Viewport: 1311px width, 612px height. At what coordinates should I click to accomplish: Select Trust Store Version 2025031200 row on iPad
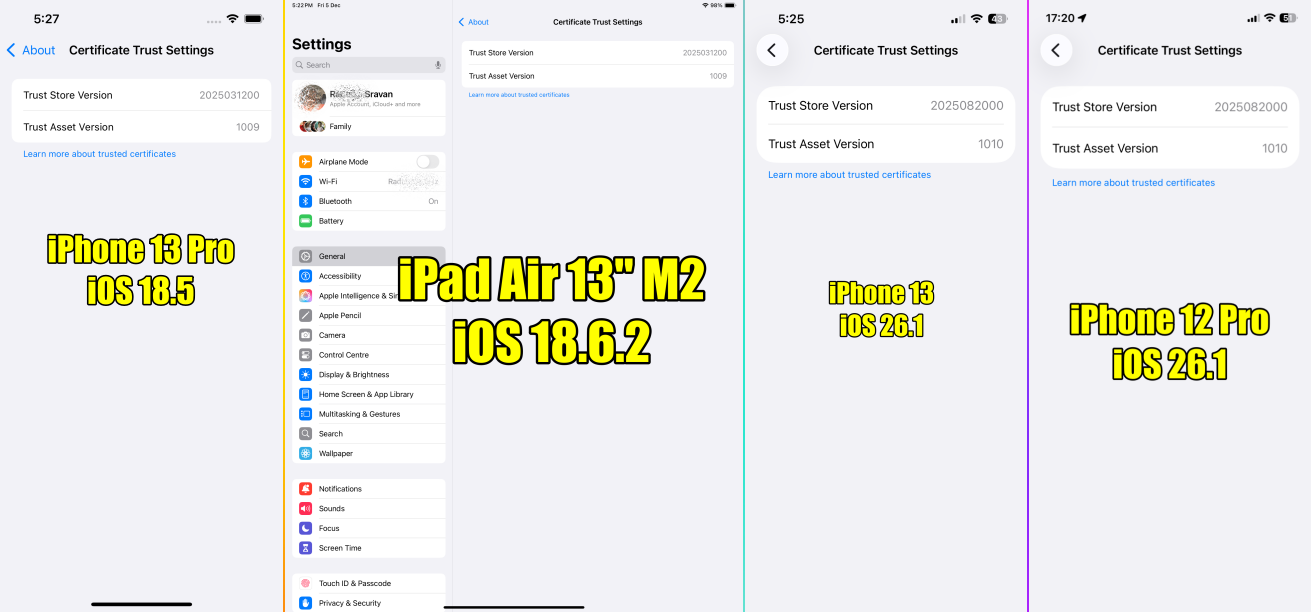click(x=598, y=53)
